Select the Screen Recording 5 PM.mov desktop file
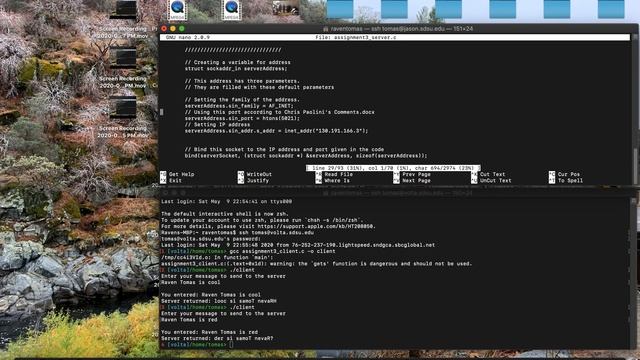Image resolution: width=640 pixels, height=360 pixels. 123,117
